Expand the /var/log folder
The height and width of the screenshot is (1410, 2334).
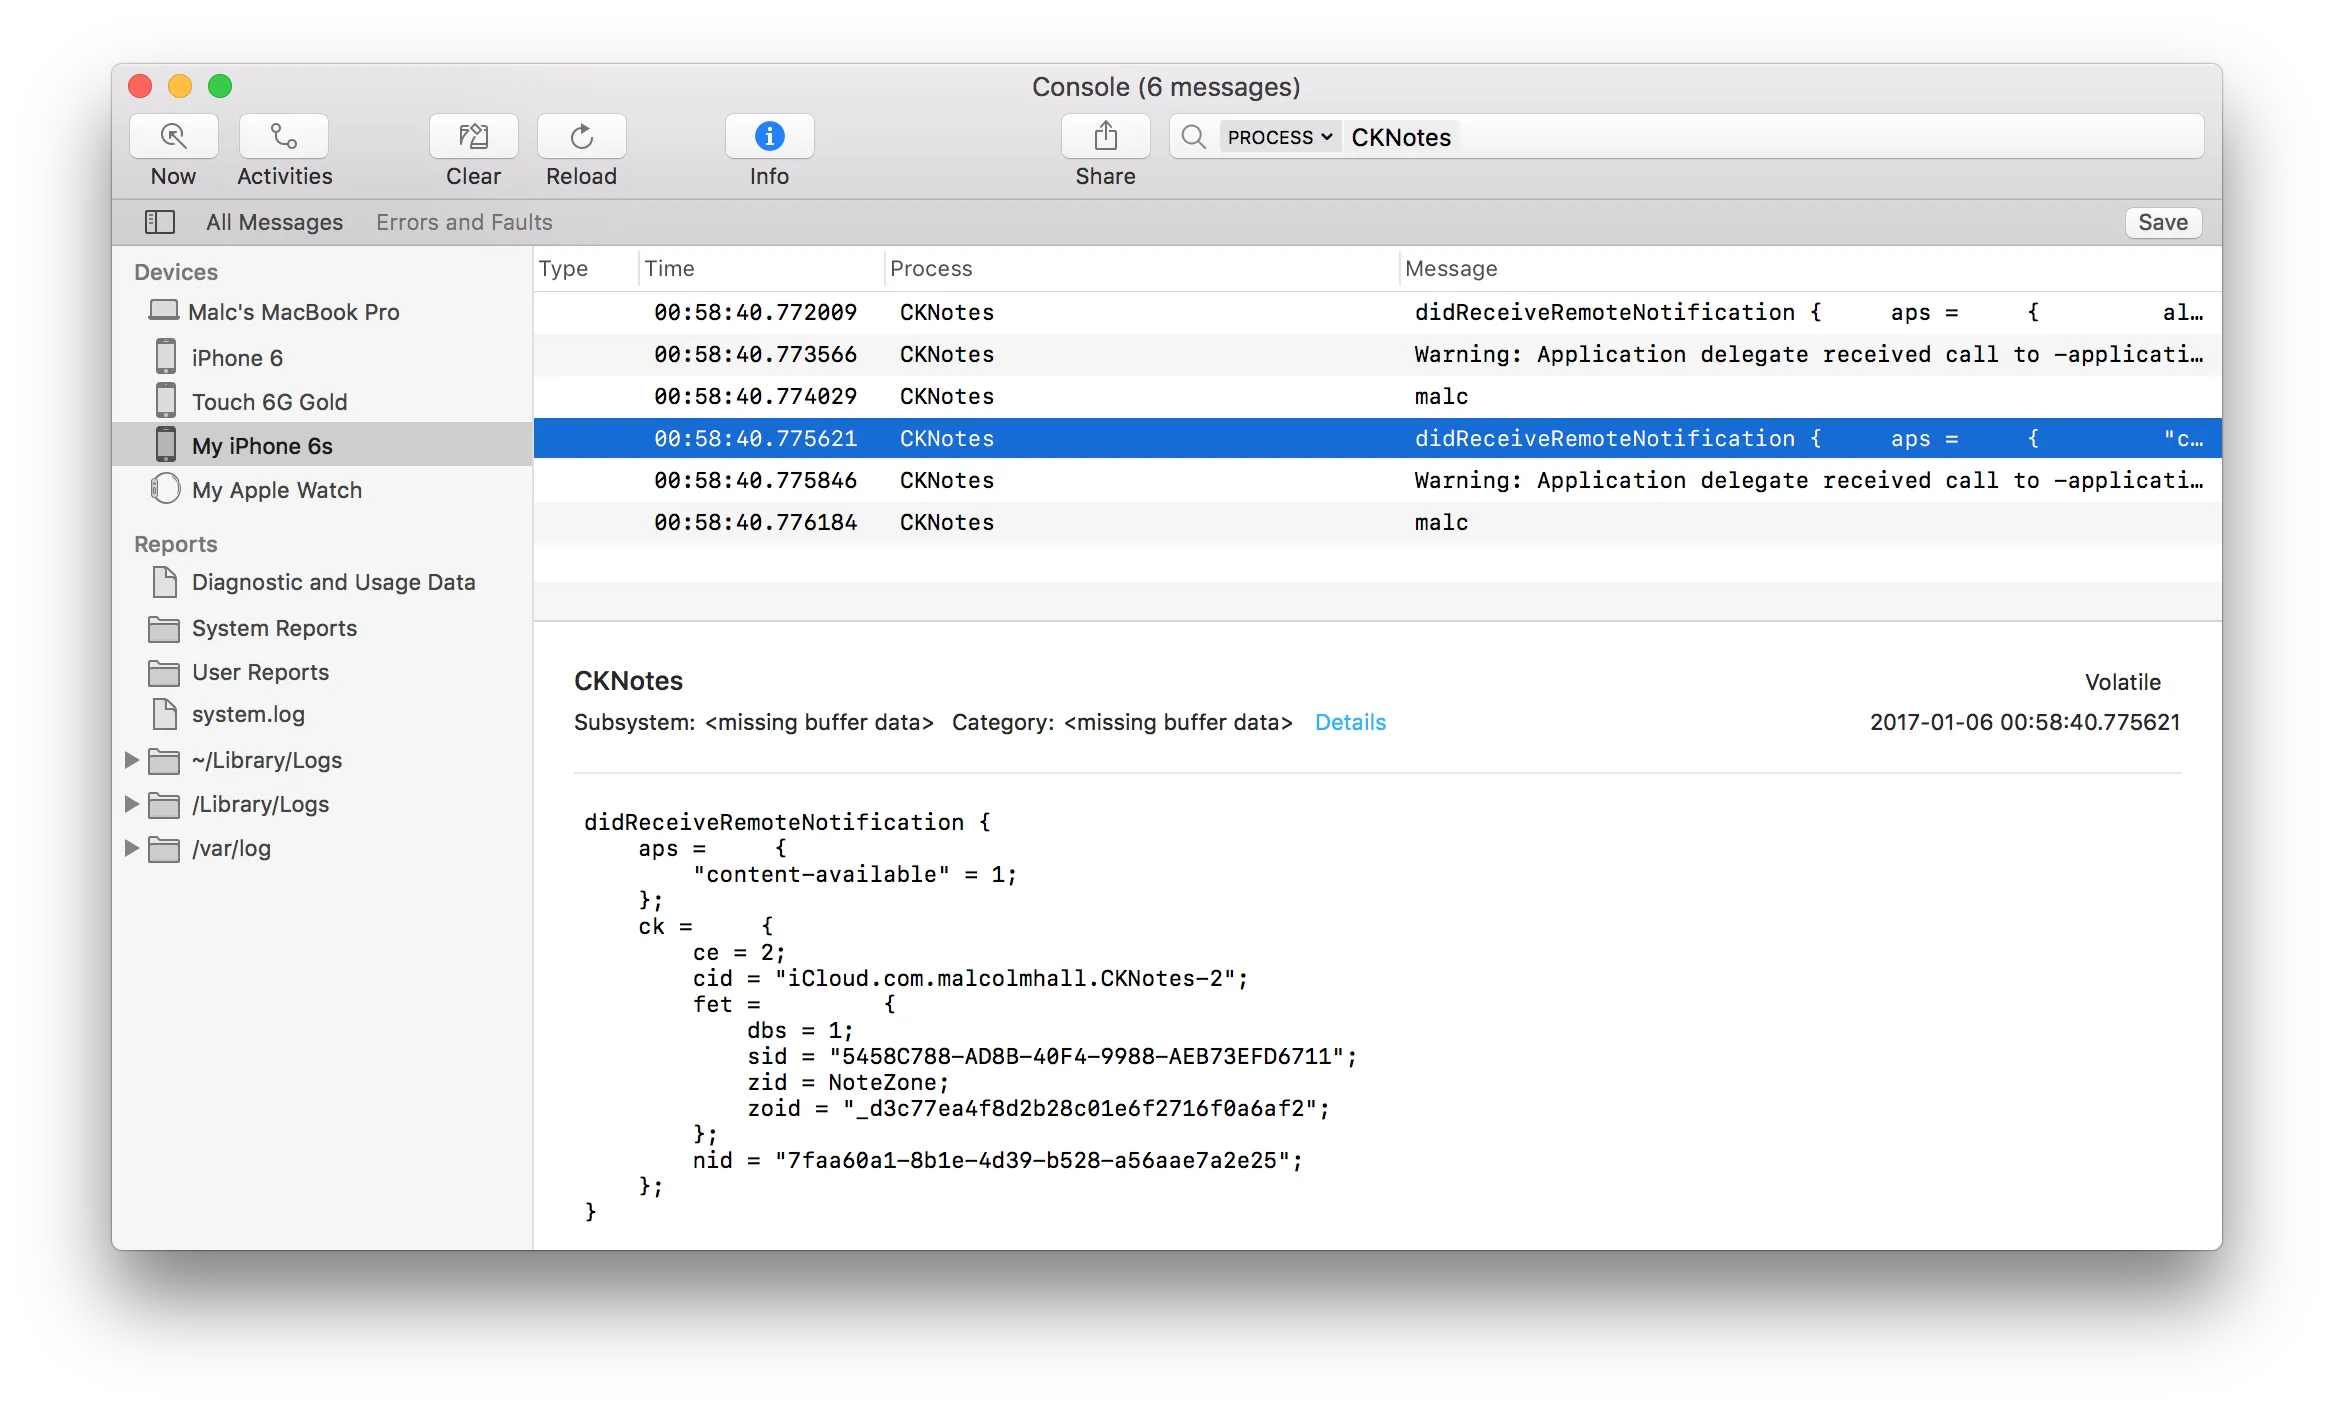click(131, 848)
